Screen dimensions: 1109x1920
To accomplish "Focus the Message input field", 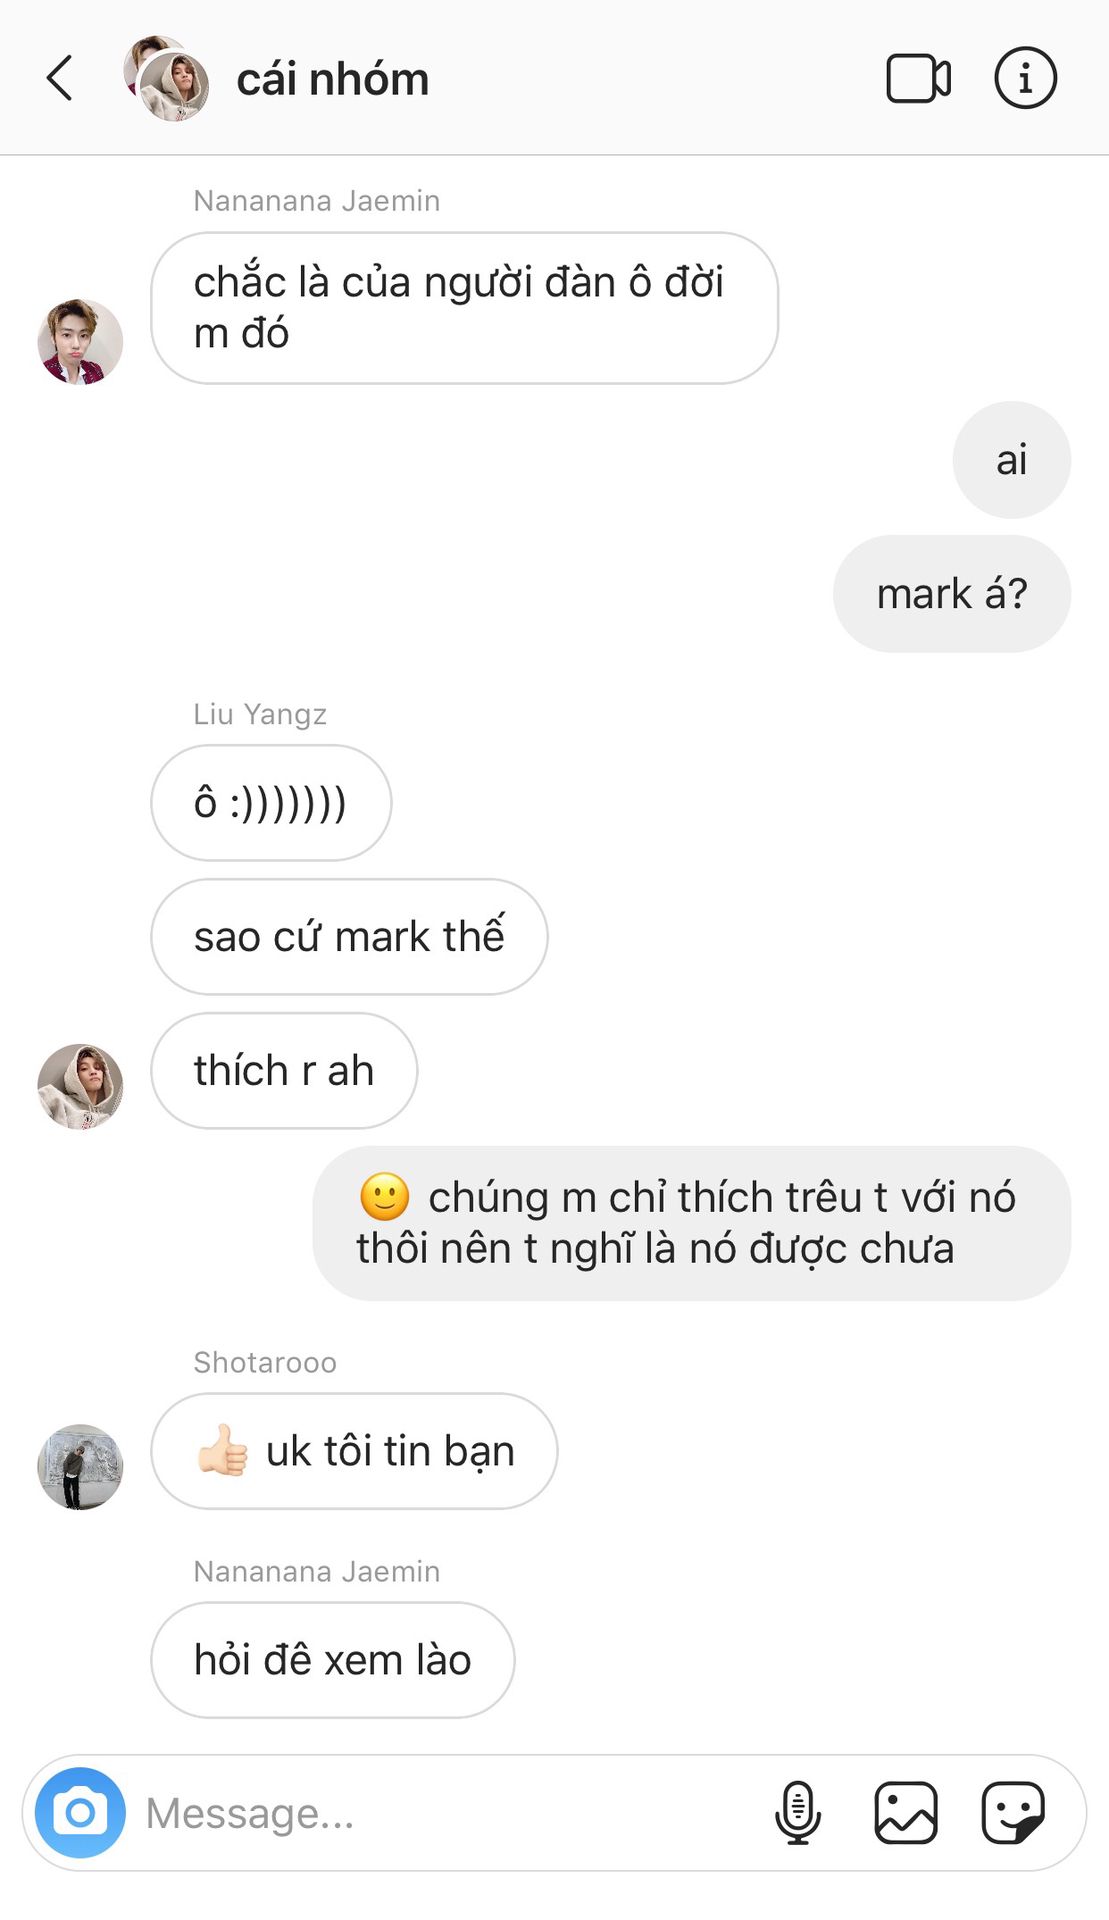I will 450,1813.
